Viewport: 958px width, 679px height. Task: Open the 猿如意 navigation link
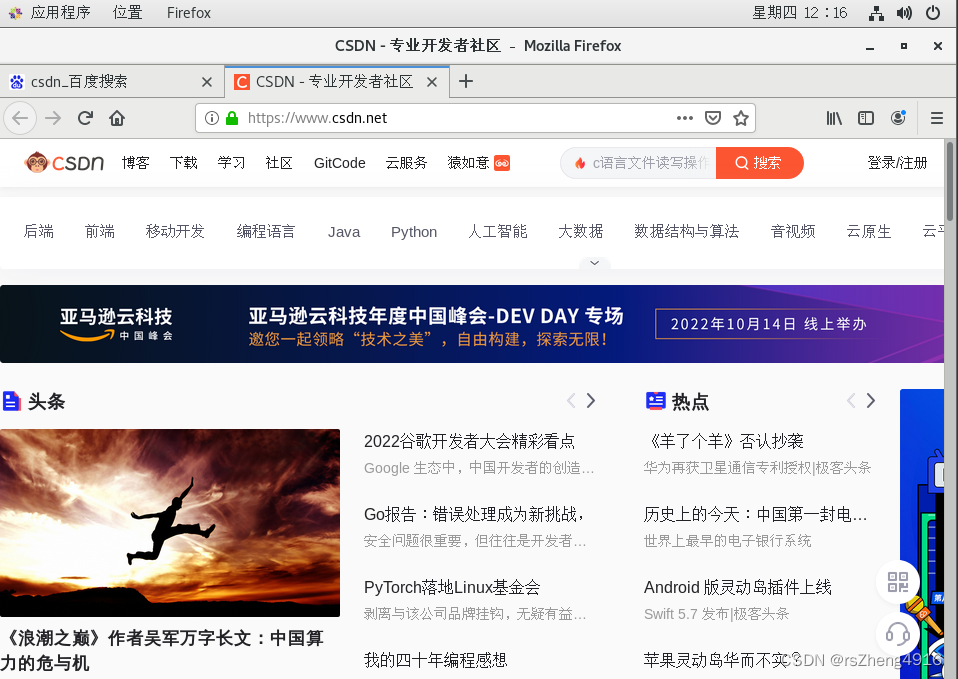tap(478, 163)
